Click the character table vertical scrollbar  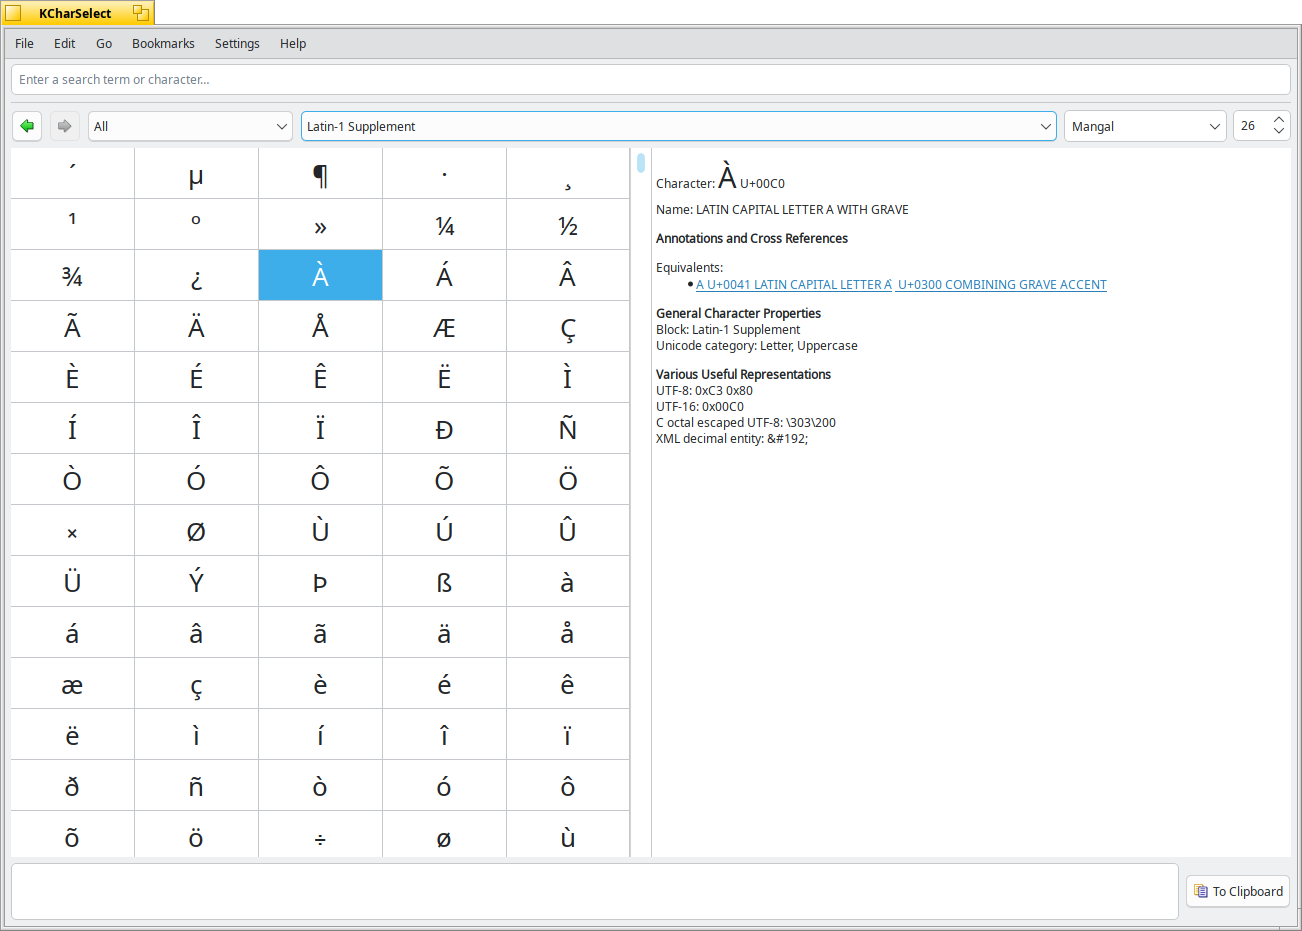pyautogui.click(x=640, y=163)
